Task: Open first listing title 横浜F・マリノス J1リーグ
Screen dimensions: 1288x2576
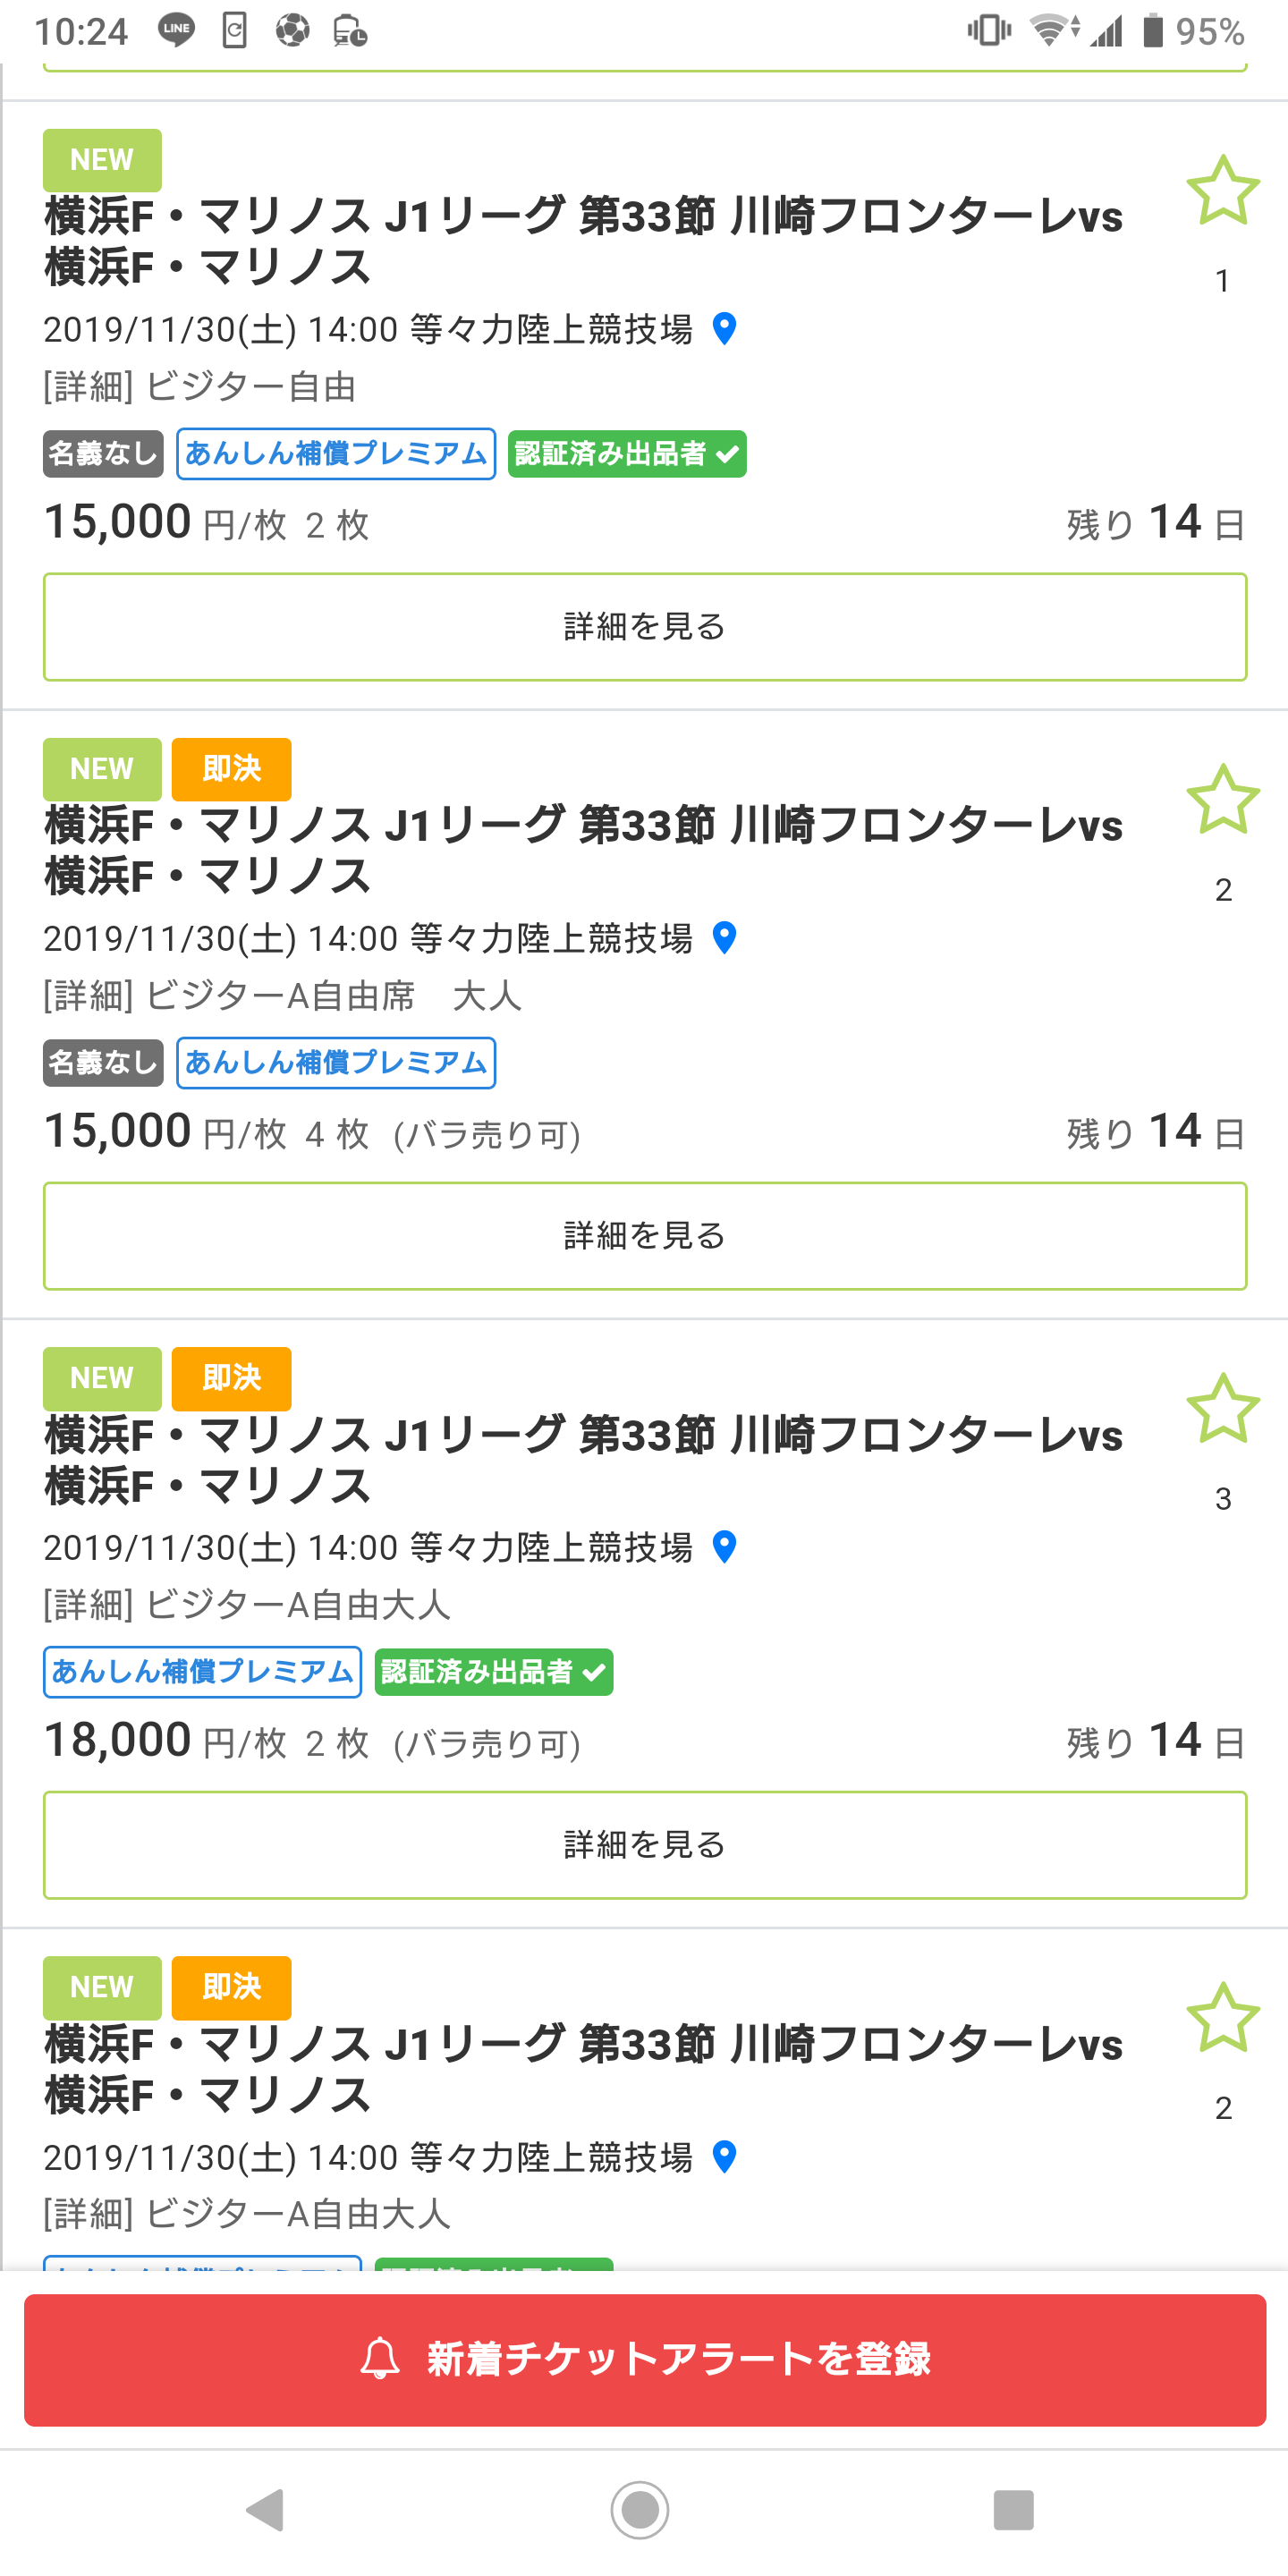Action: 583,241
